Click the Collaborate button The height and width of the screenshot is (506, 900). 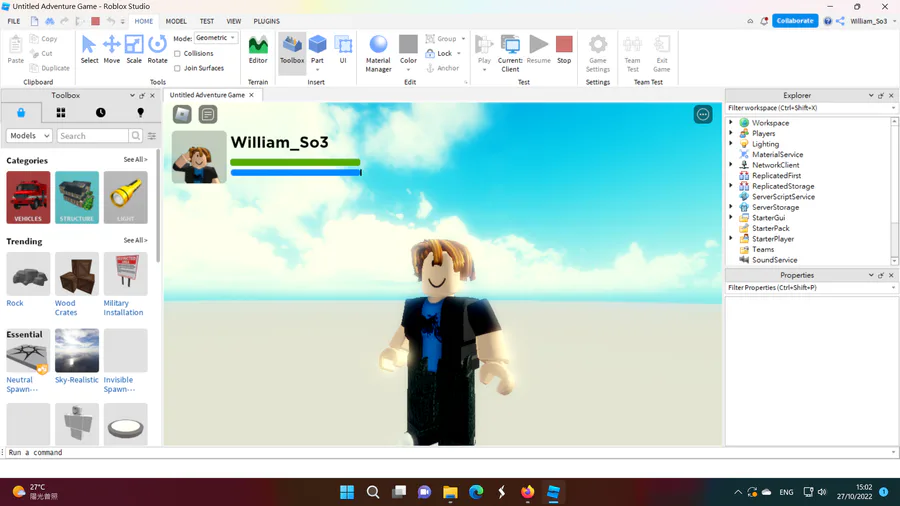tap(795, 21)
